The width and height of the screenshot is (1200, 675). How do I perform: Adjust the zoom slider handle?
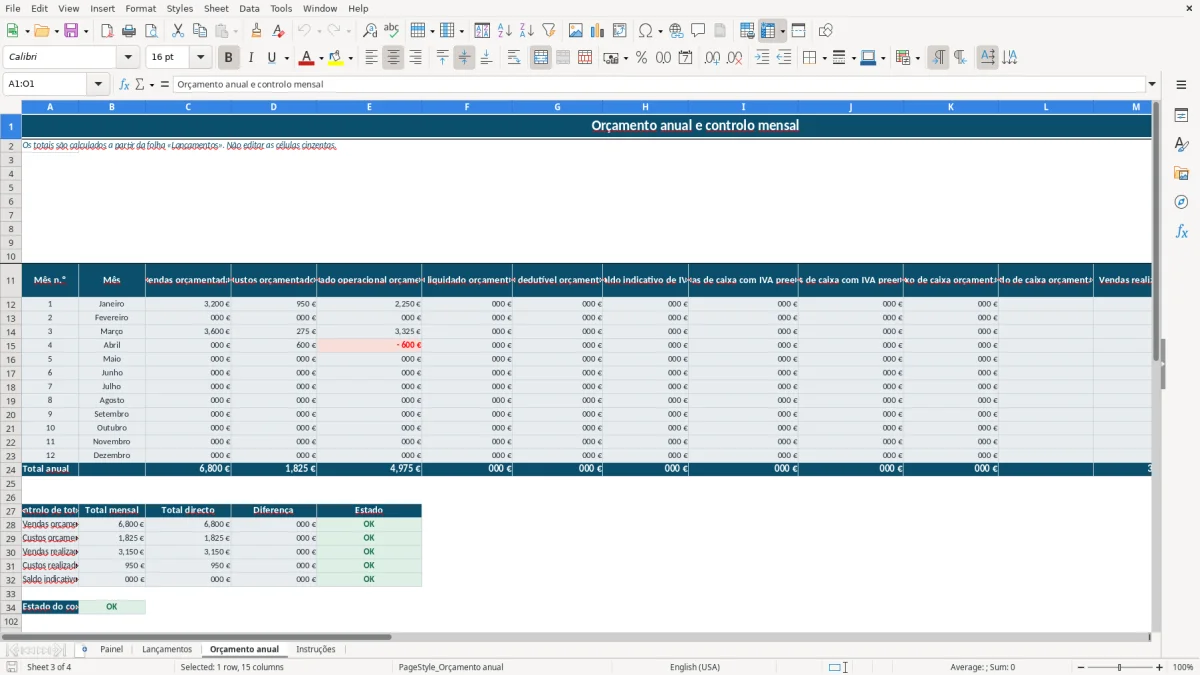coord(1119,667)
